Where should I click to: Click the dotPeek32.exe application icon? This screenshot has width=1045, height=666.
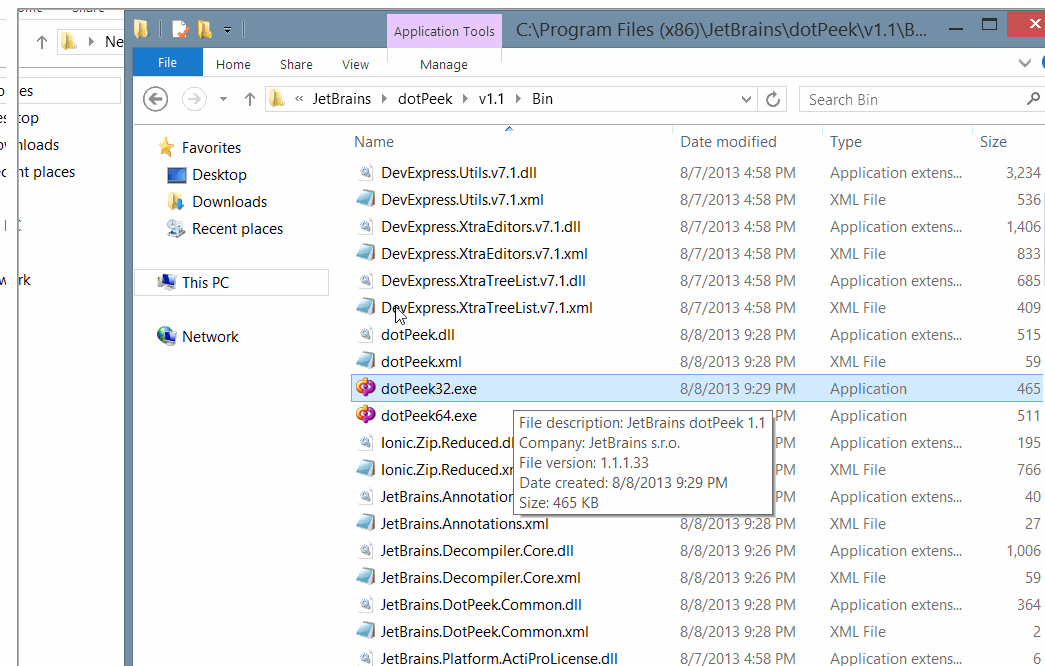point(365,387)
